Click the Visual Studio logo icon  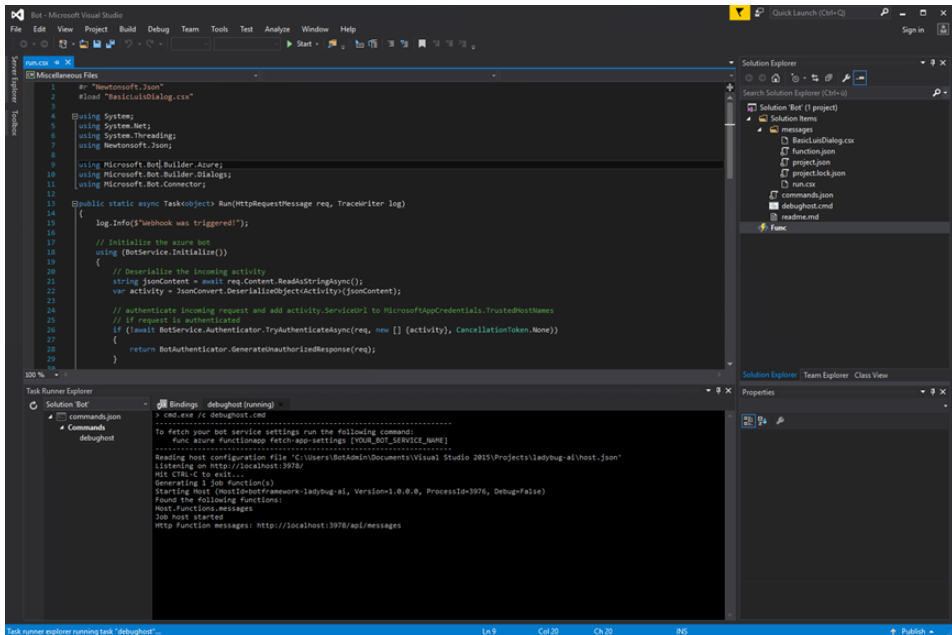(x=18, y=15)
